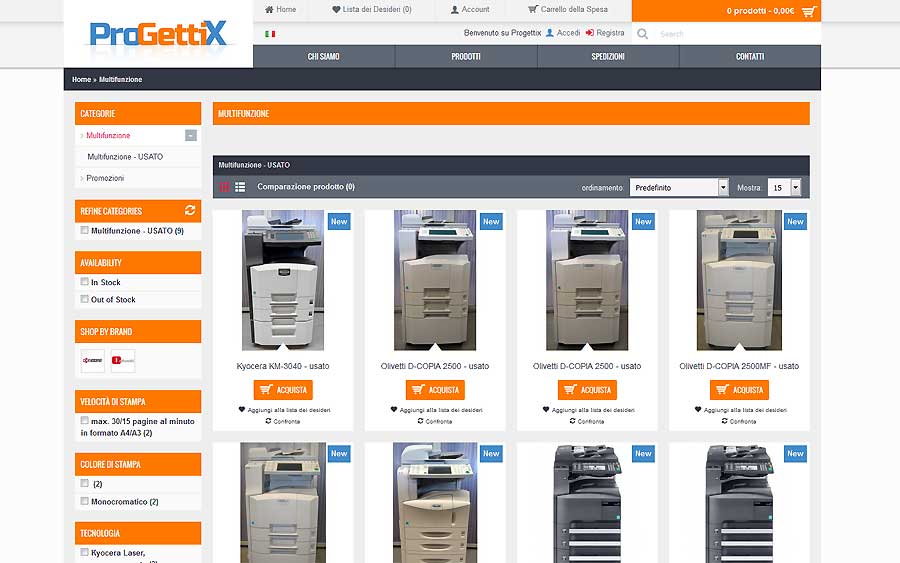Screen dimensions: 900x563
Task: Enable In Stock filter checkbox
Action: click(84, 282)
